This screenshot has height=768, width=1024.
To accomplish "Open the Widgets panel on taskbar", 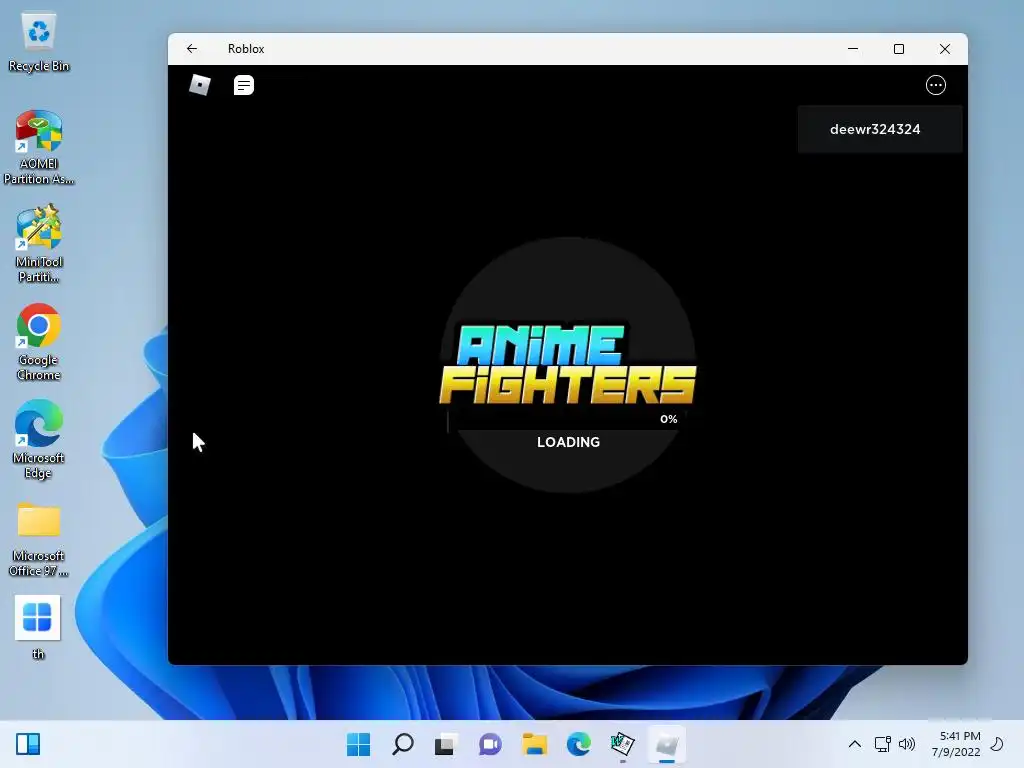I will pos(28,744).
